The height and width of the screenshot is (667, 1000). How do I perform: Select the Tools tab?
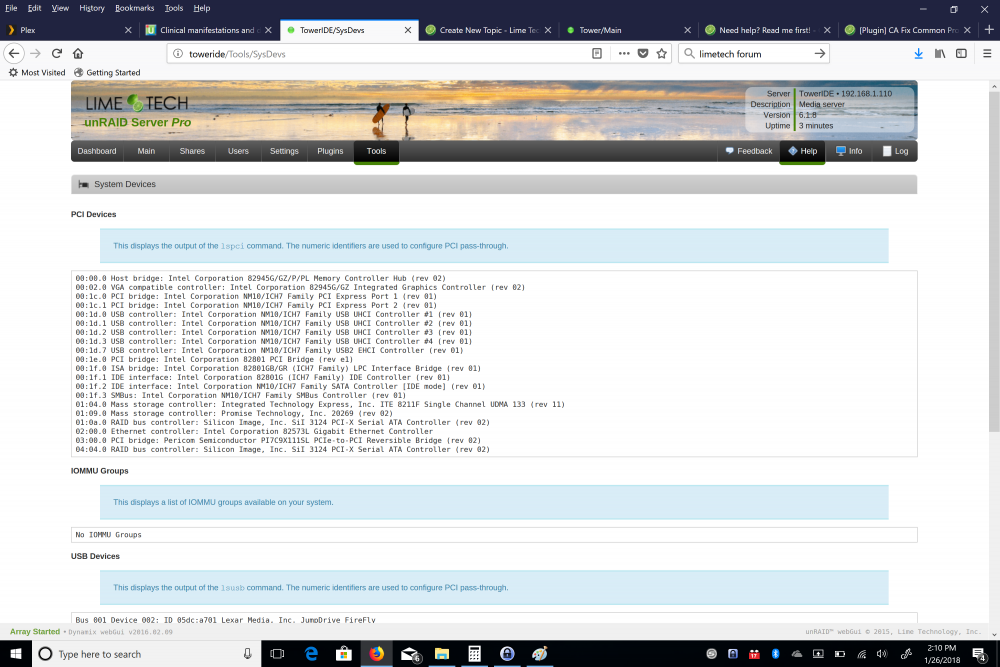pos(376,152)
